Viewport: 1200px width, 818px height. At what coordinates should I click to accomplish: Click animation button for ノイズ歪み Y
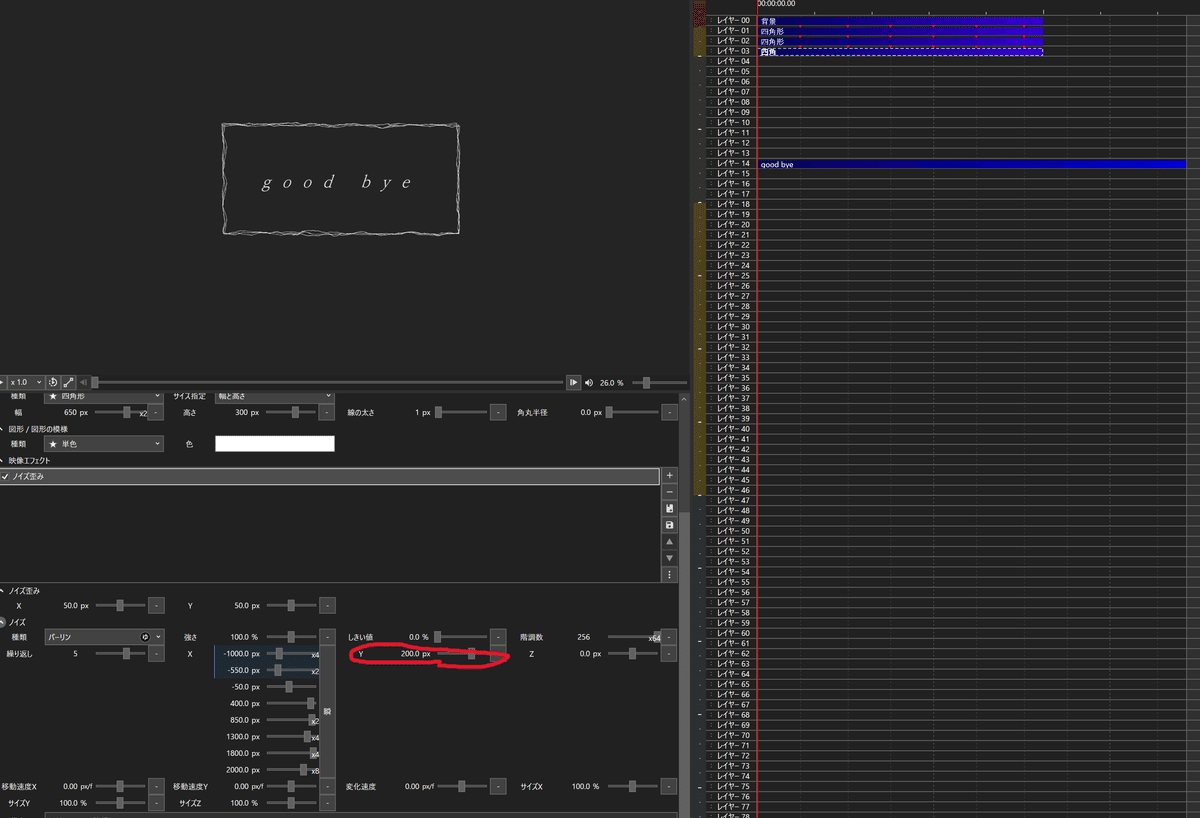click(x=327, y=605)
